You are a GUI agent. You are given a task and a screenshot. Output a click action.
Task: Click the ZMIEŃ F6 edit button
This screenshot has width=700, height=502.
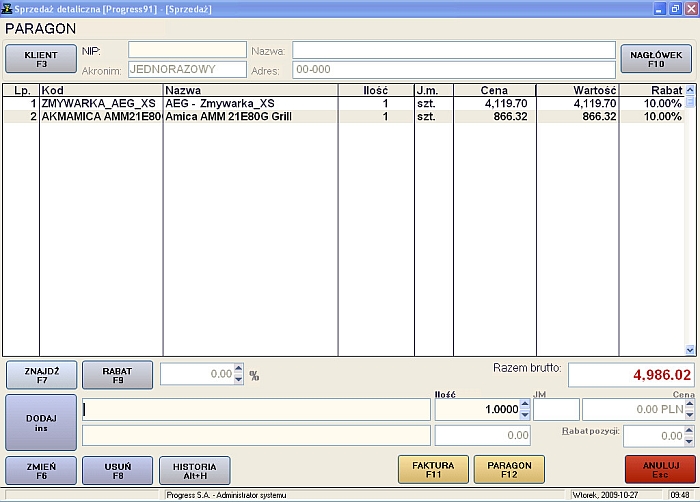[x=41, y=470]
